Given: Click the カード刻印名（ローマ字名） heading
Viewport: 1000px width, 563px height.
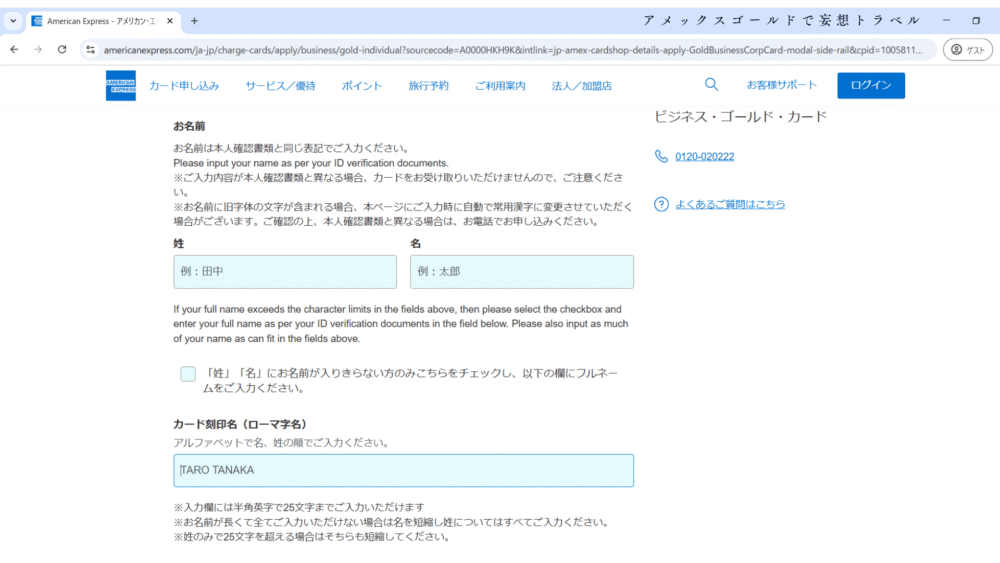Looking at the screenshot, I should click(x=242, y=424).
